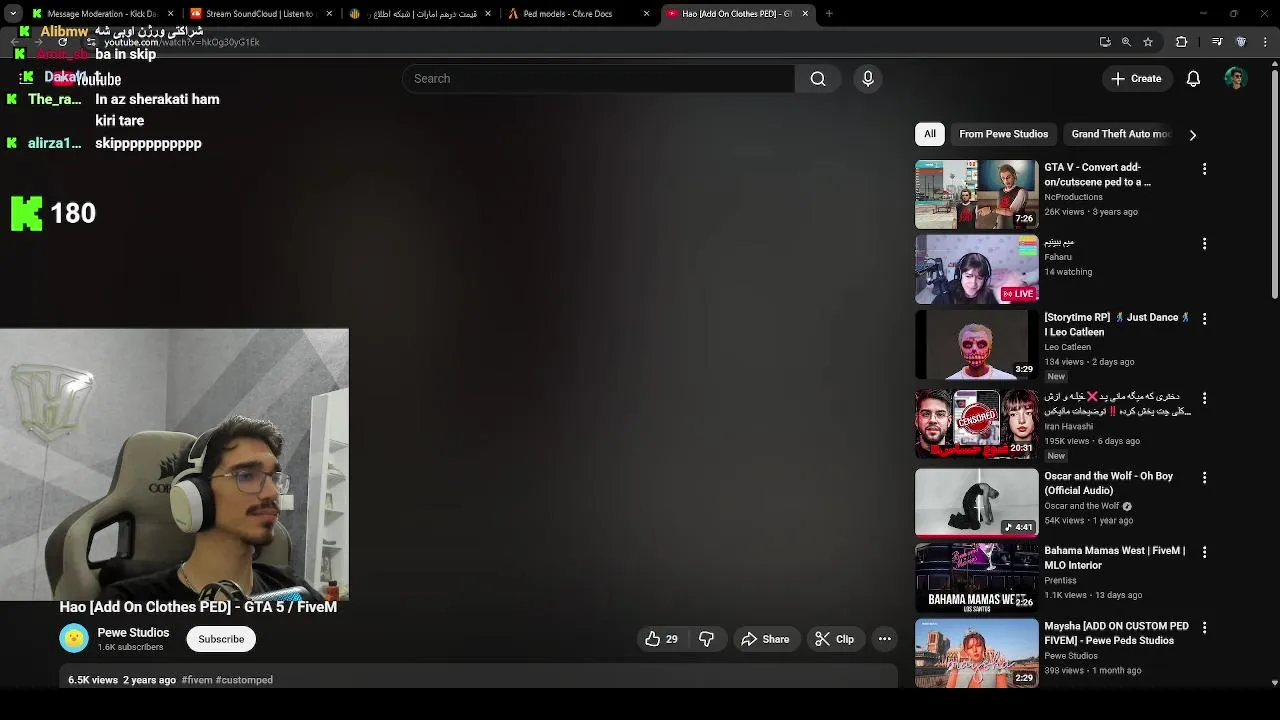Open options menu for Faharu live stream

(1204, 244)
